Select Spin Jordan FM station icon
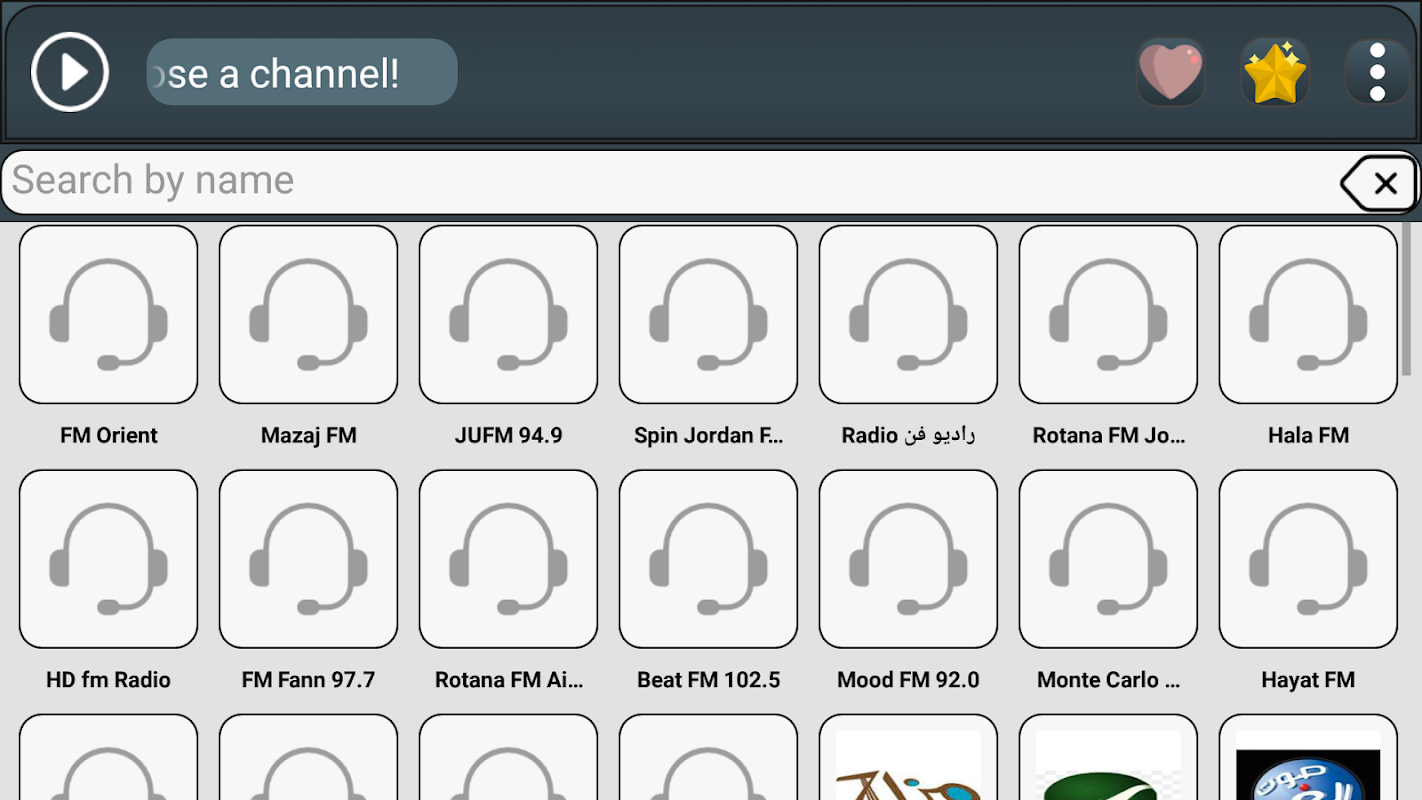Viewport: 1422px width, 800px height. coord(708,314)
